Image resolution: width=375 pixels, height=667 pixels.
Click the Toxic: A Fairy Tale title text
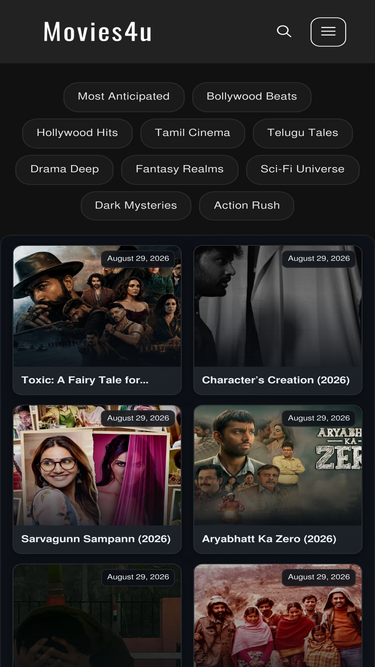tap(85, 380)
